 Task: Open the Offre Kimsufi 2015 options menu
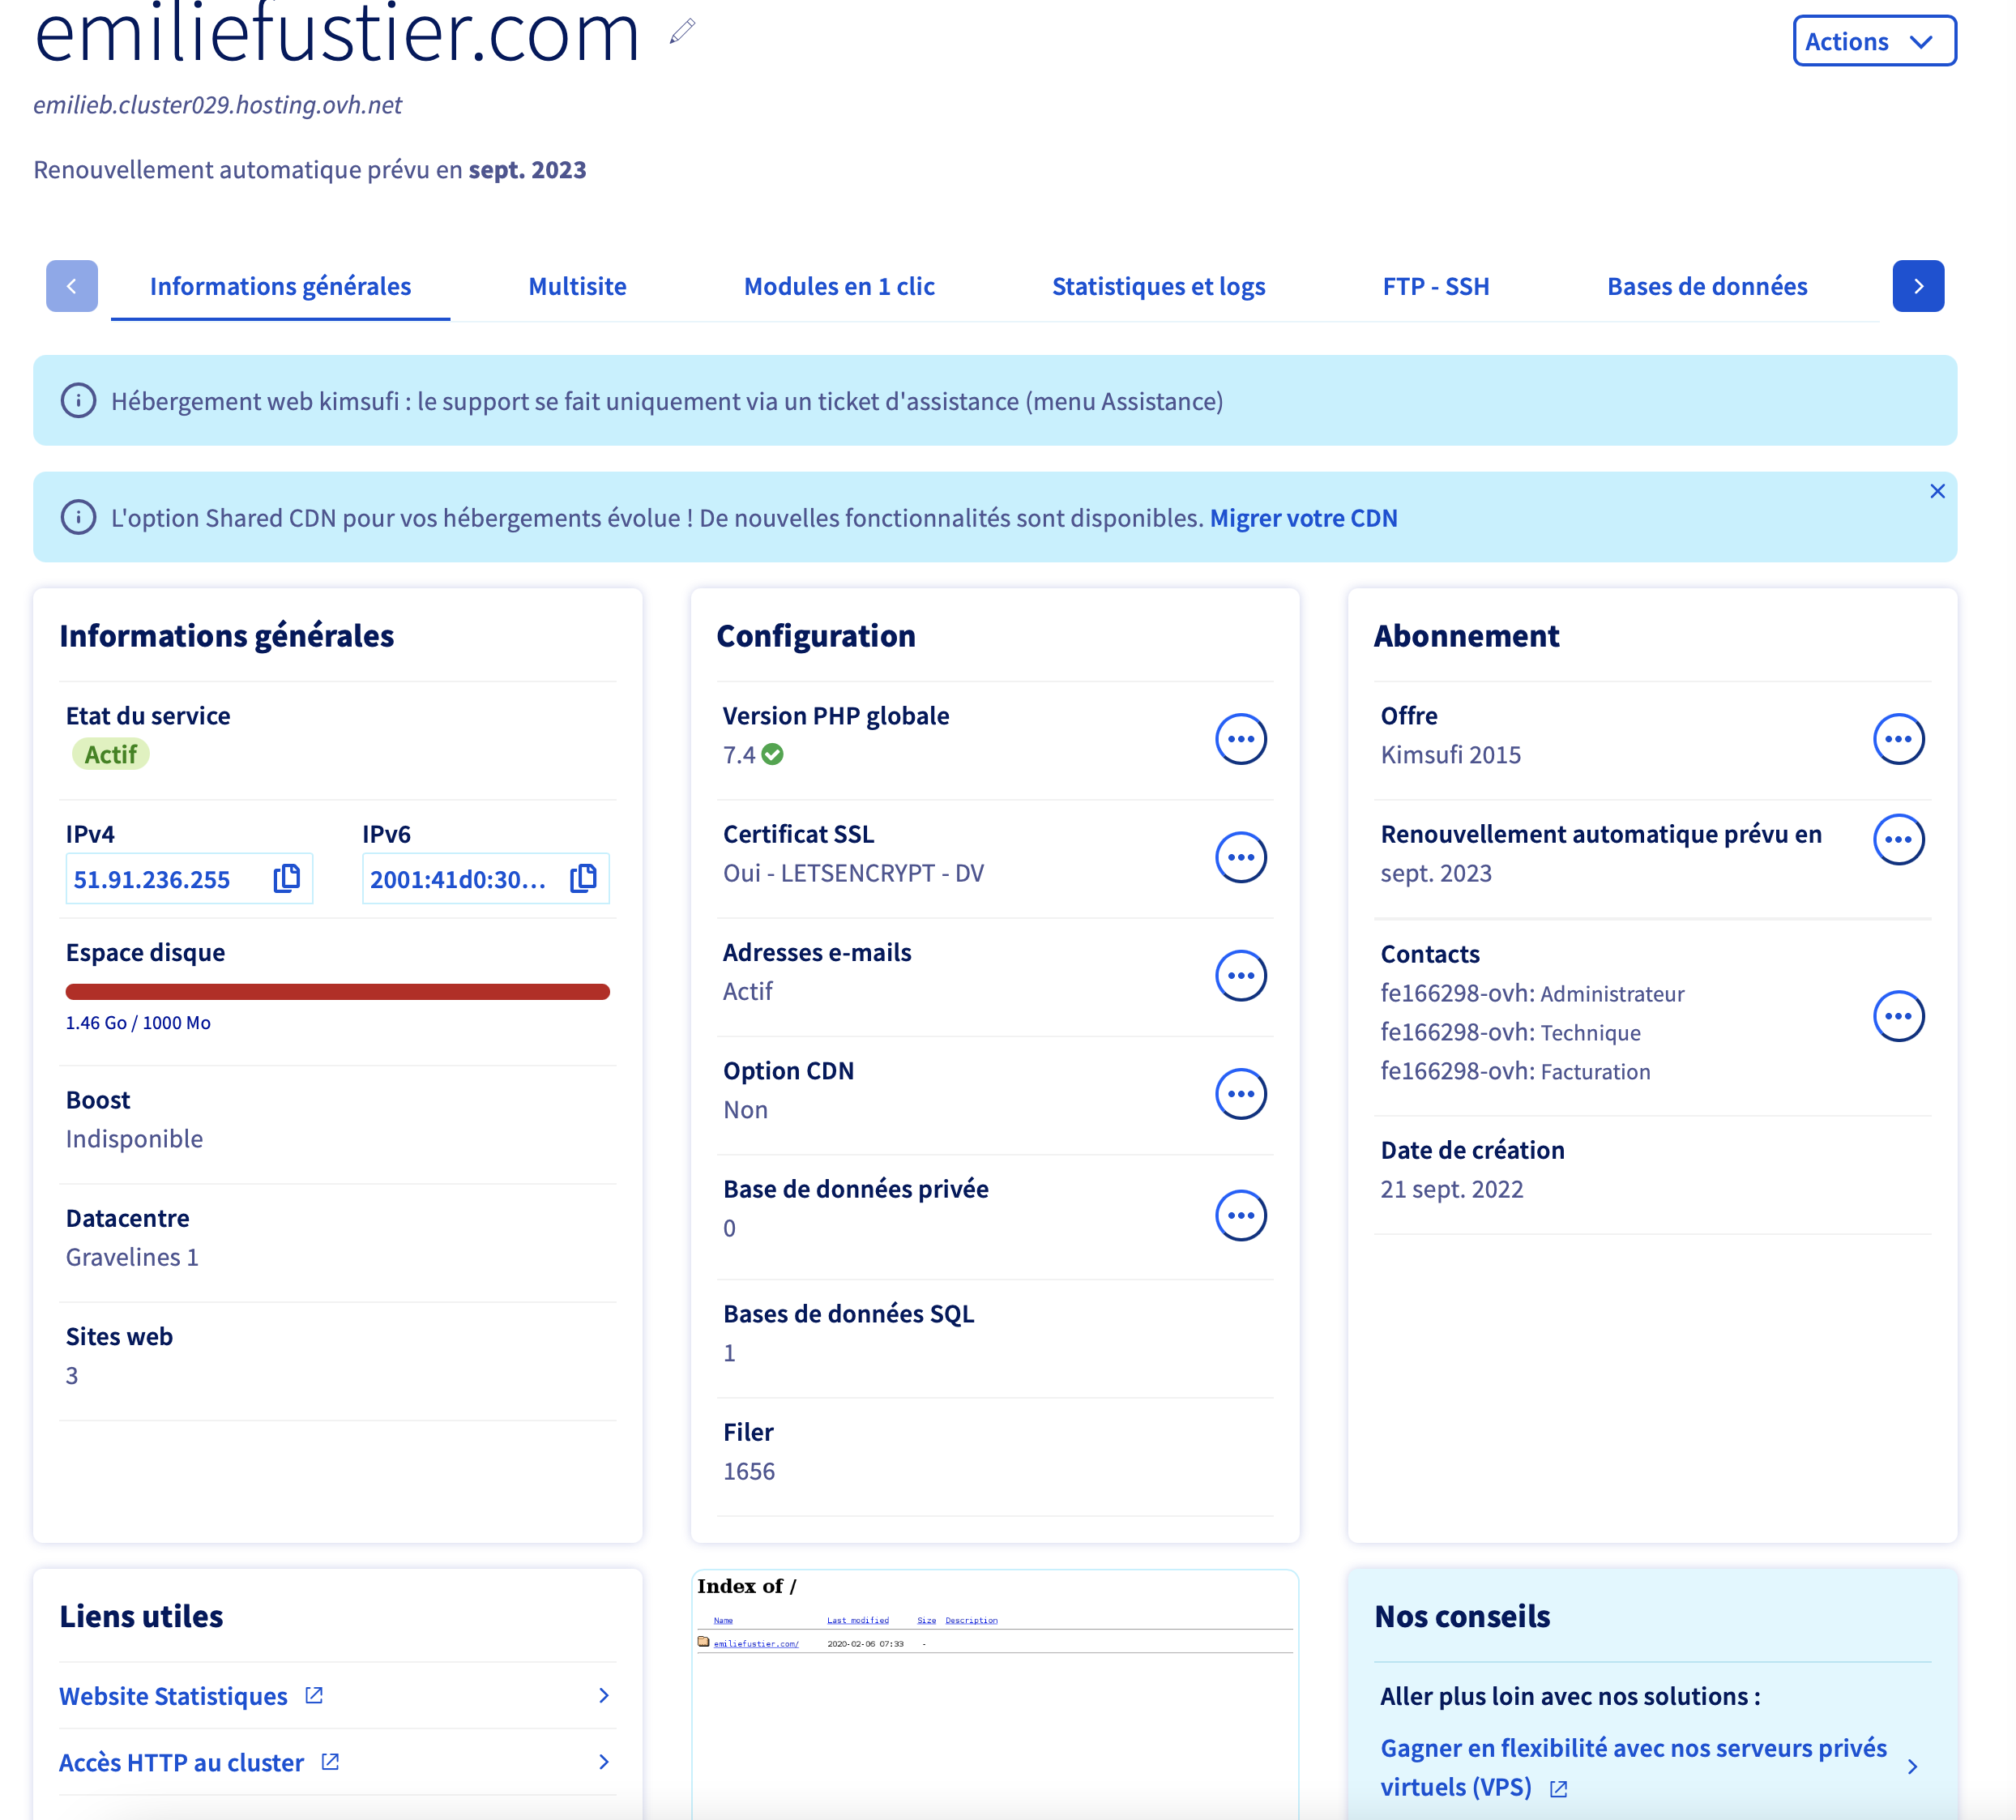(x=1897, y=739)
